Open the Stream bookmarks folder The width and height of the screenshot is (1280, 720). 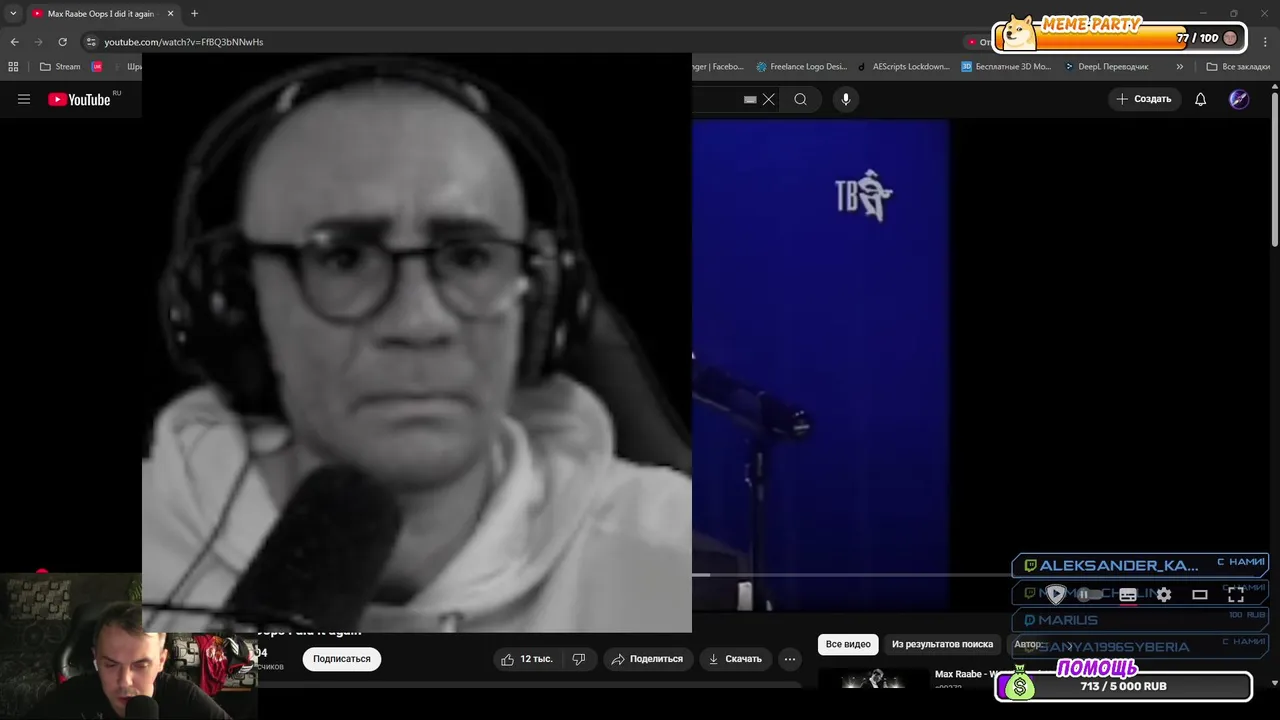click(x=60, y=67)
